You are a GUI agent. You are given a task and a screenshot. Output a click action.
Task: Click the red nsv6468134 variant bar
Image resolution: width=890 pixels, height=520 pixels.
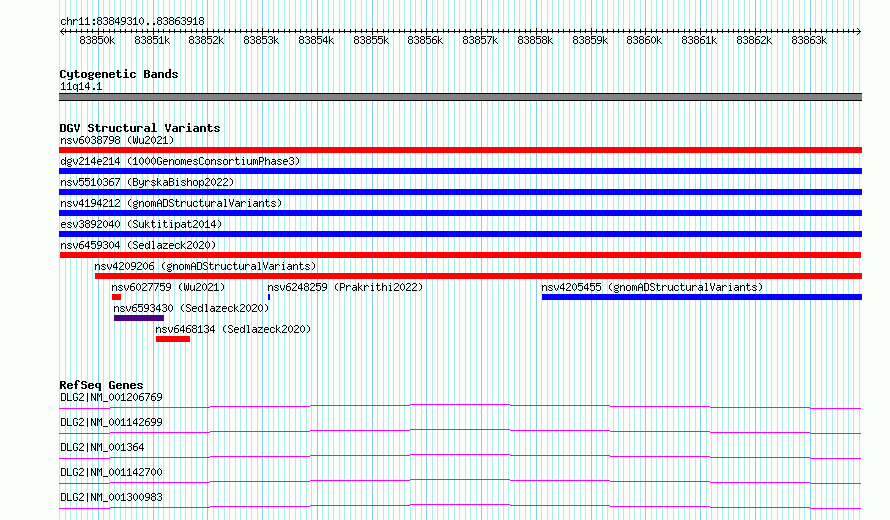(173, 339)
